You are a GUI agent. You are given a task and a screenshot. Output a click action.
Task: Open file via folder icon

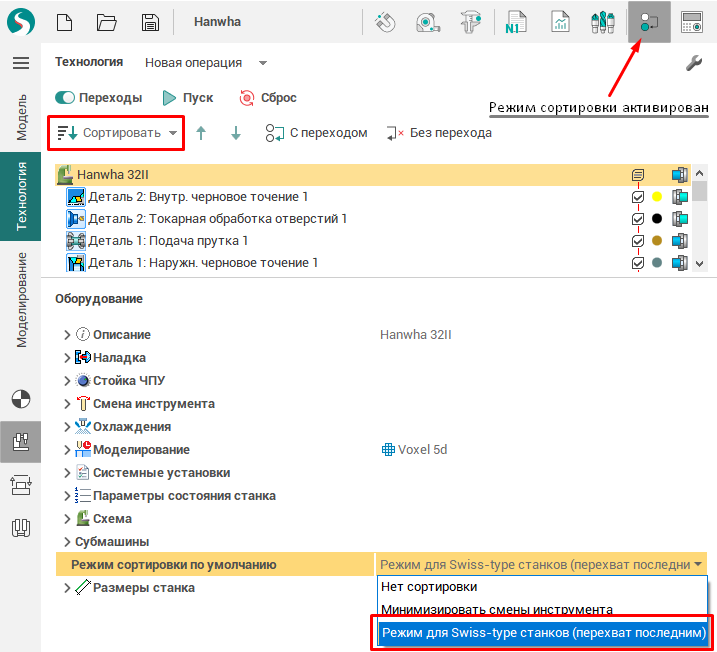click(107, 22)
